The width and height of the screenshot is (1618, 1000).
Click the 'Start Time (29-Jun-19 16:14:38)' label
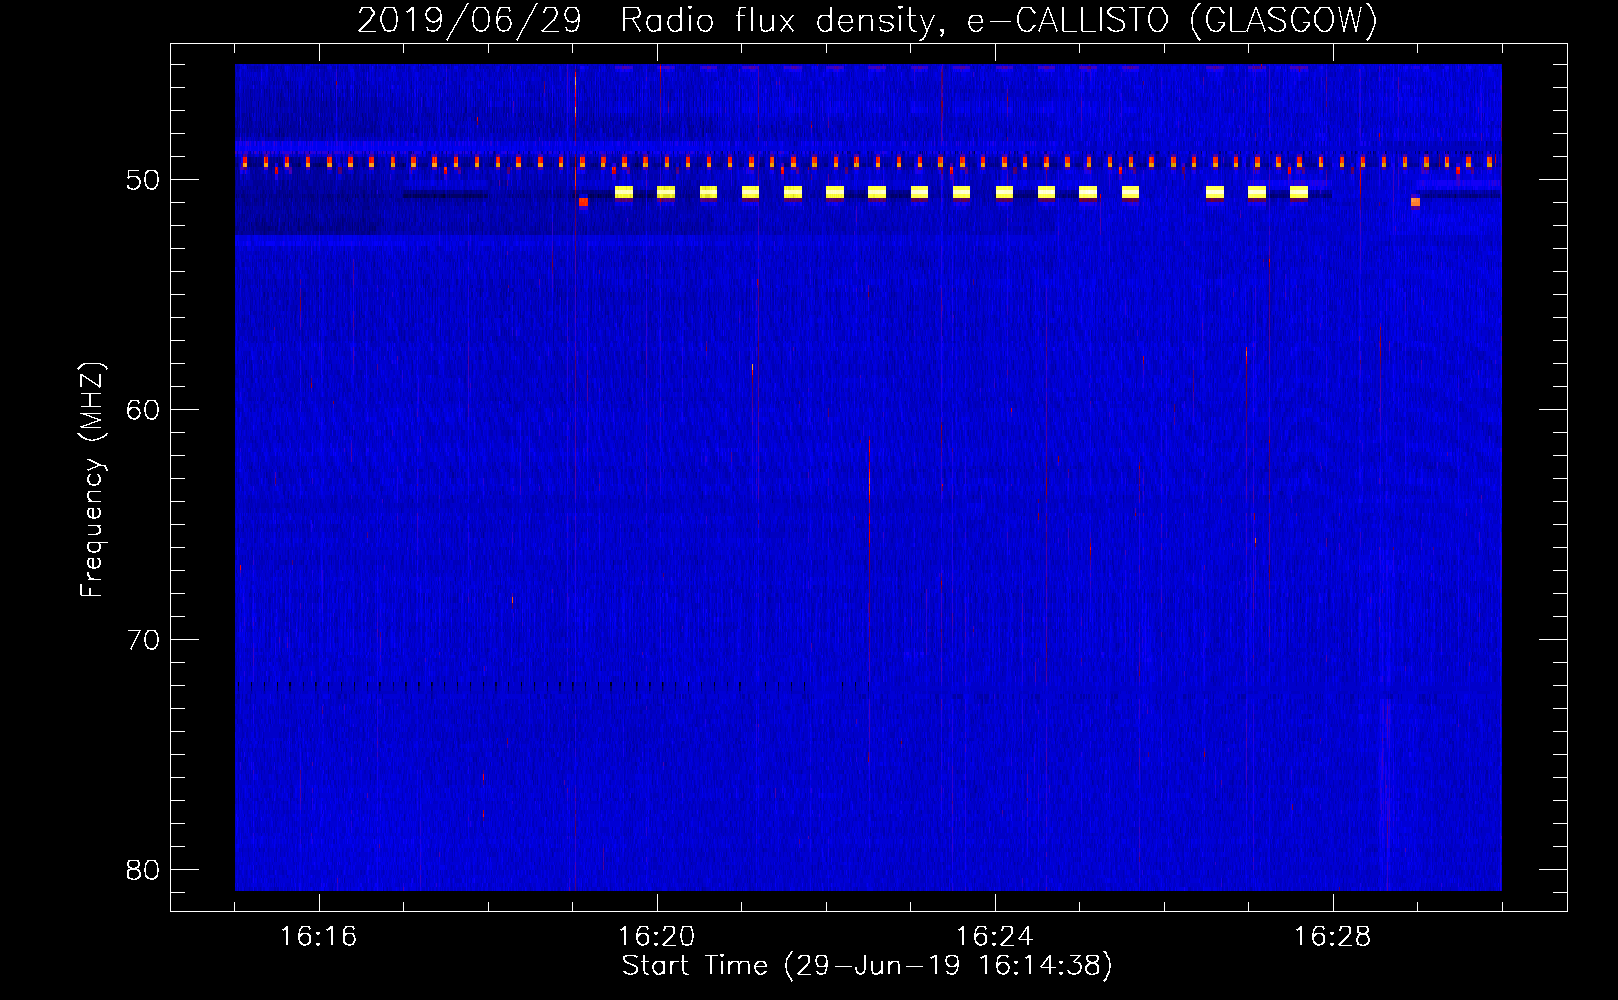point(867,966)
